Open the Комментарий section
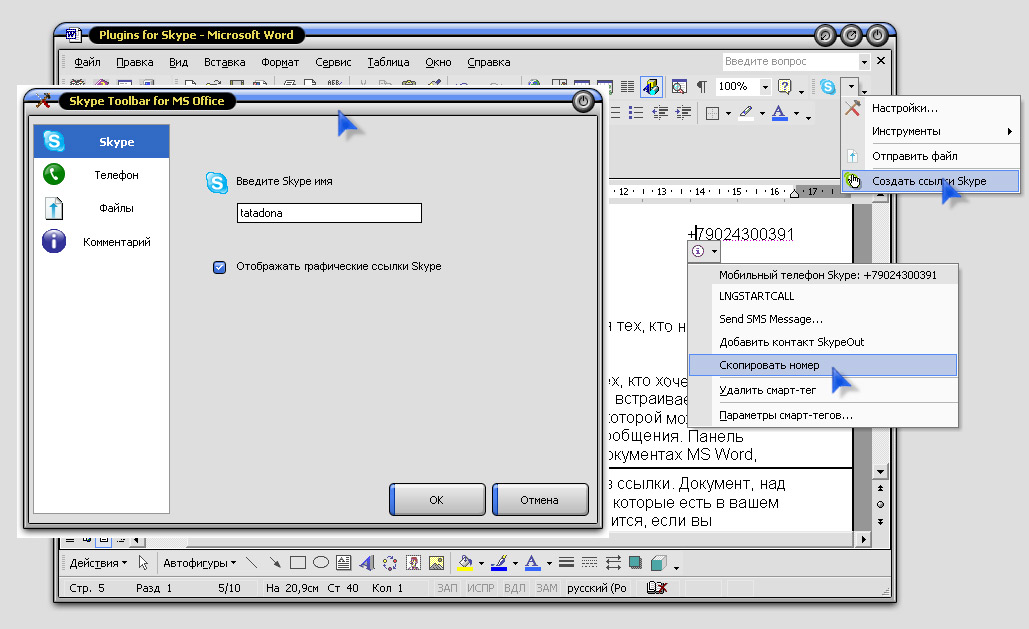This screenshot has height=629, width=1029. point(102,242)
